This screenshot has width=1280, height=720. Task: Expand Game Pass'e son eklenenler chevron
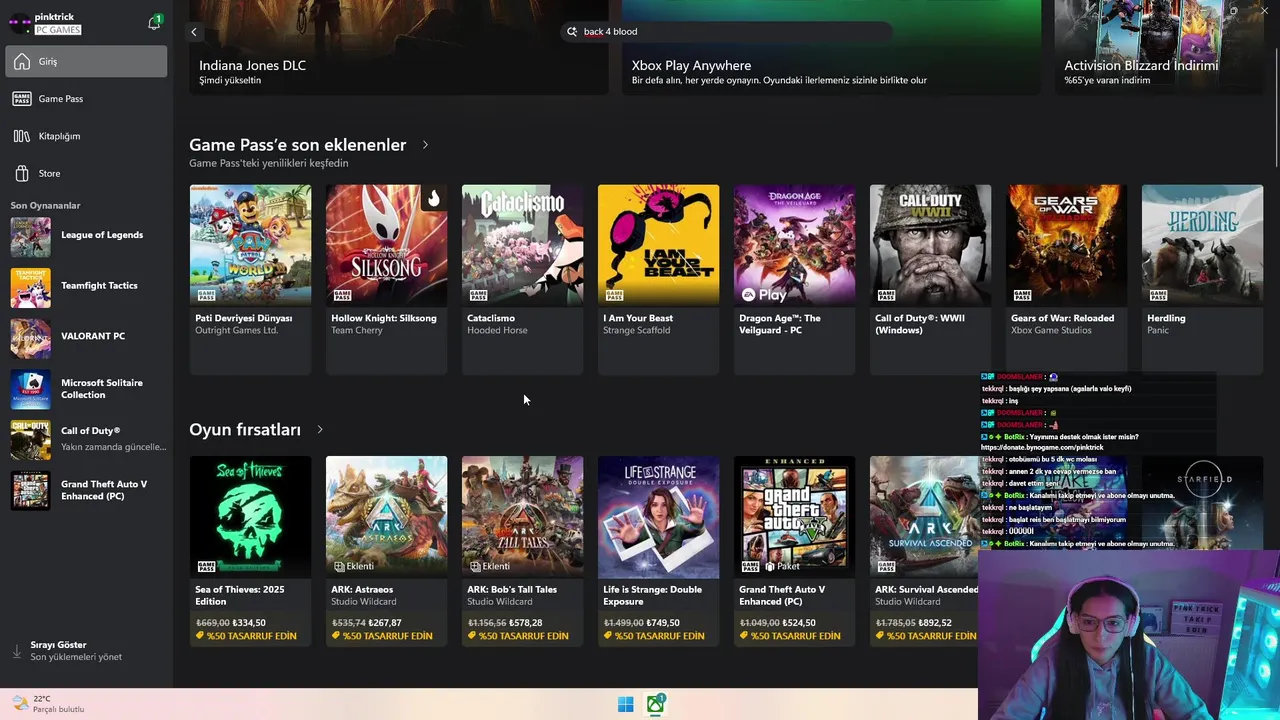tap(425, 145)
